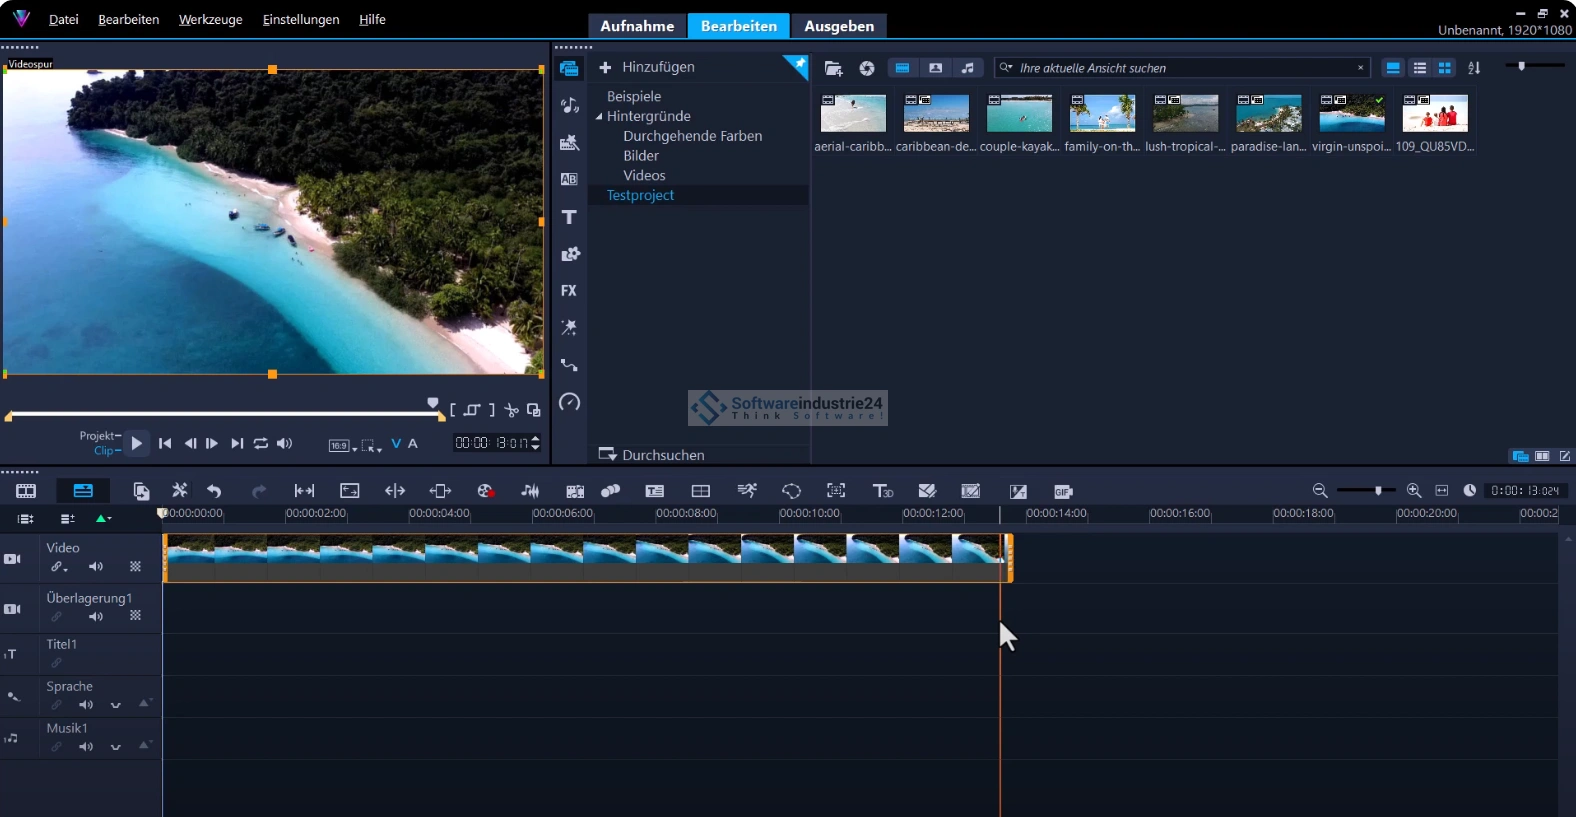This screenshot has height=817, width=1576.
Task: Expand the Sprache track chevron
Action: pos(116,705)
